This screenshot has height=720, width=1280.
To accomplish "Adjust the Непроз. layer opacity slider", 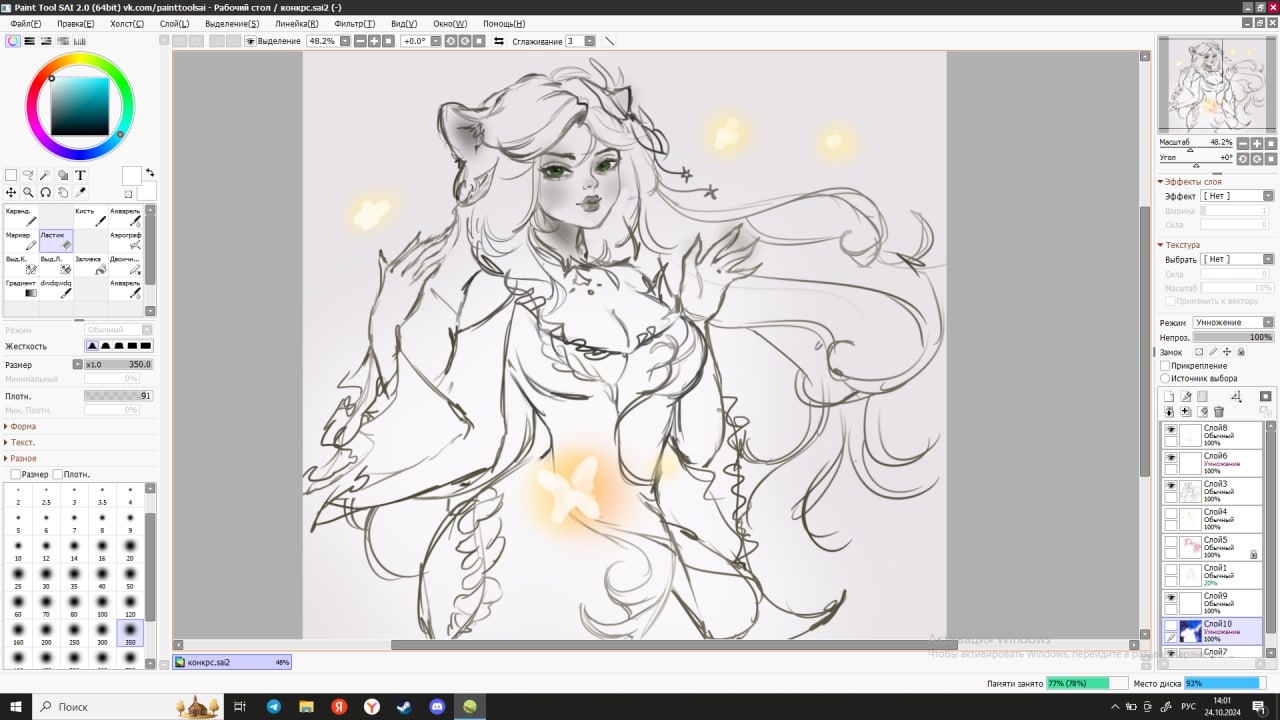I will (1233, 338).
